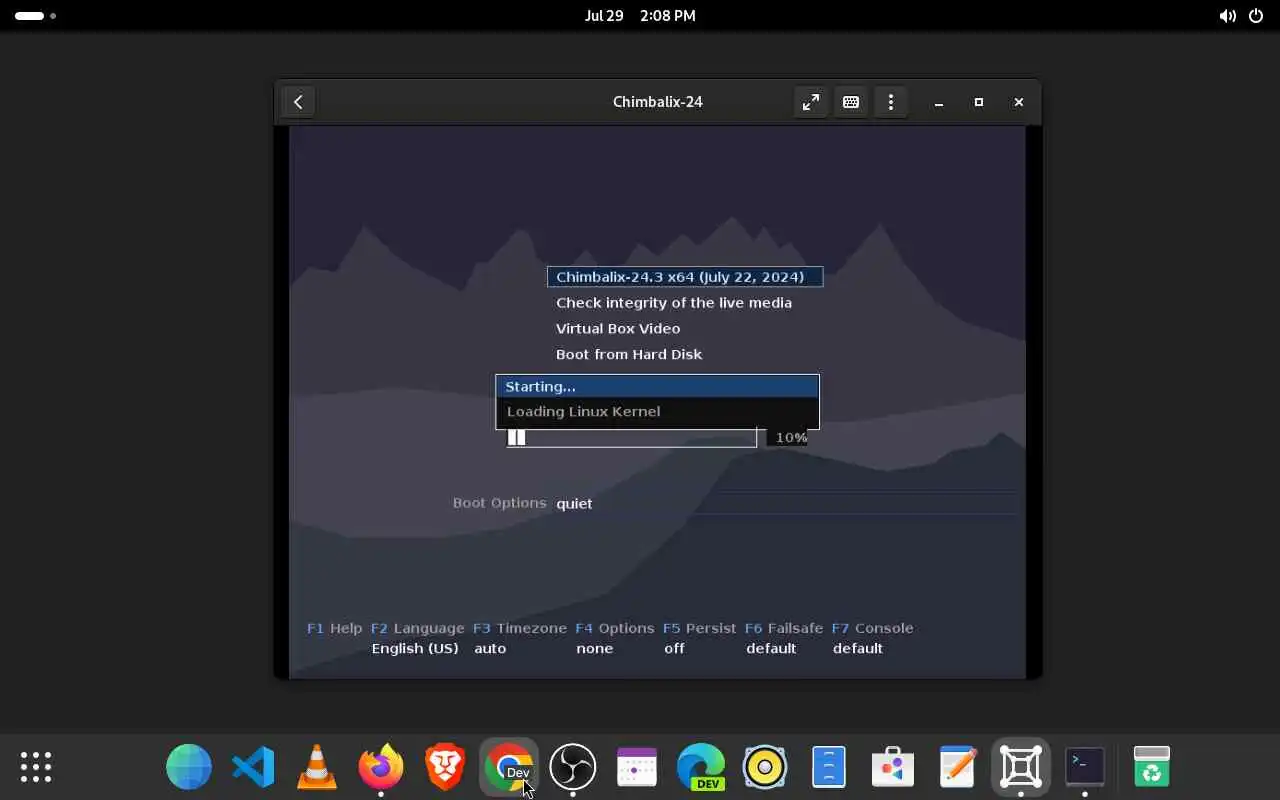Launch VLC media player from dock
1280x800 pixels.
317,767
